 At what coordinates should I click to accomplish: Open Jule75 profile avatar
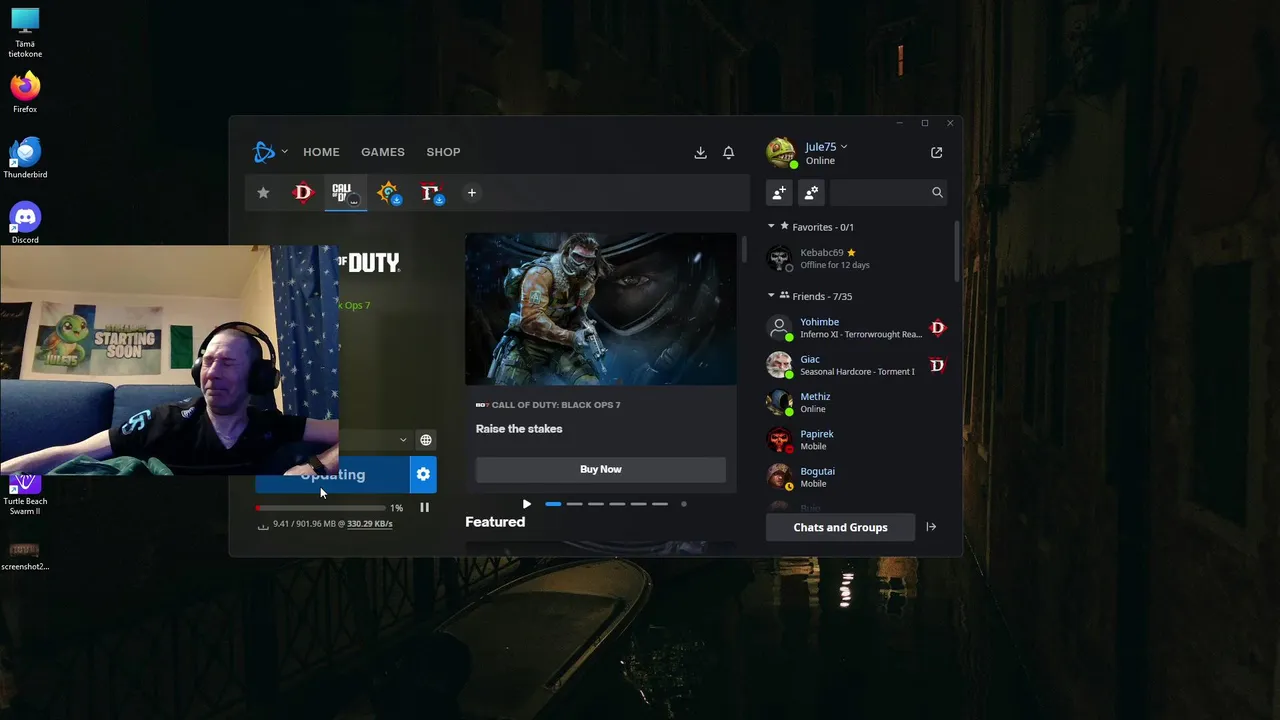781,153
